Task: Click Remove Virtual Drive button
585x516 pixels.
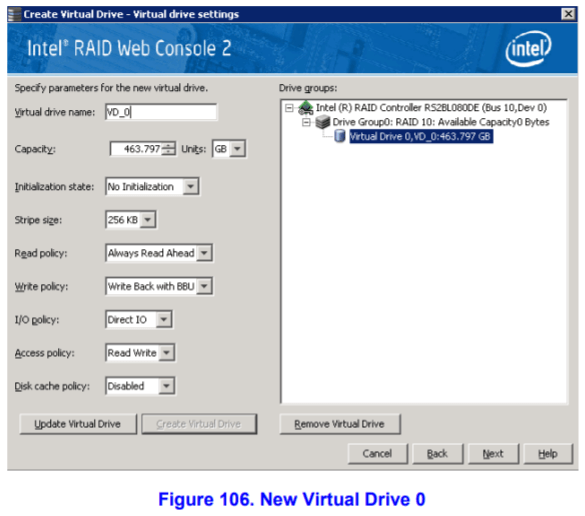Action: 340,424
